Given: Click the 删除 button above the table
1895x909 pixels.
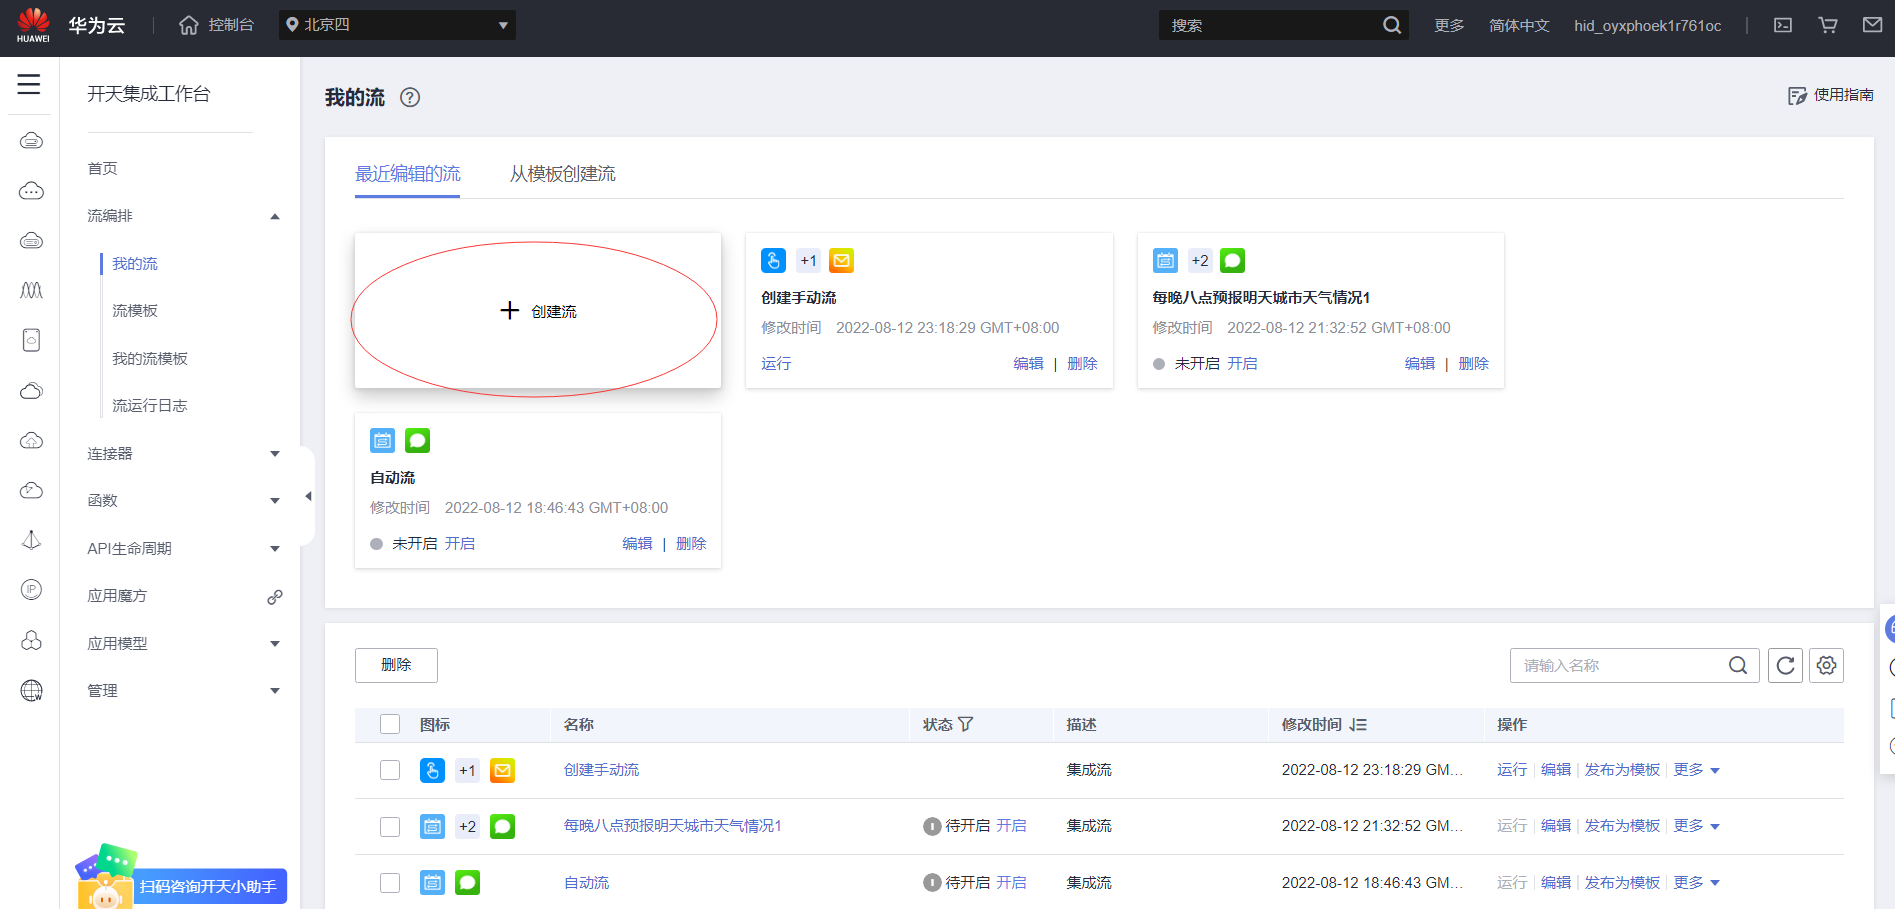Looking at the screenshot, I should [396, 665].
